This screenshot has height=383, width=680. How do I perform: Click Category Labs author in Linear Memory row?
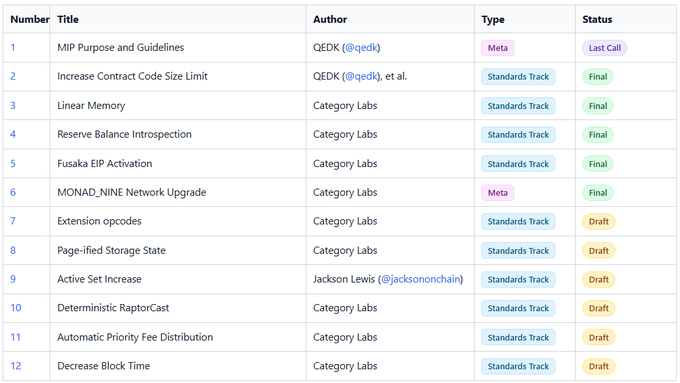tap(345, 105)
